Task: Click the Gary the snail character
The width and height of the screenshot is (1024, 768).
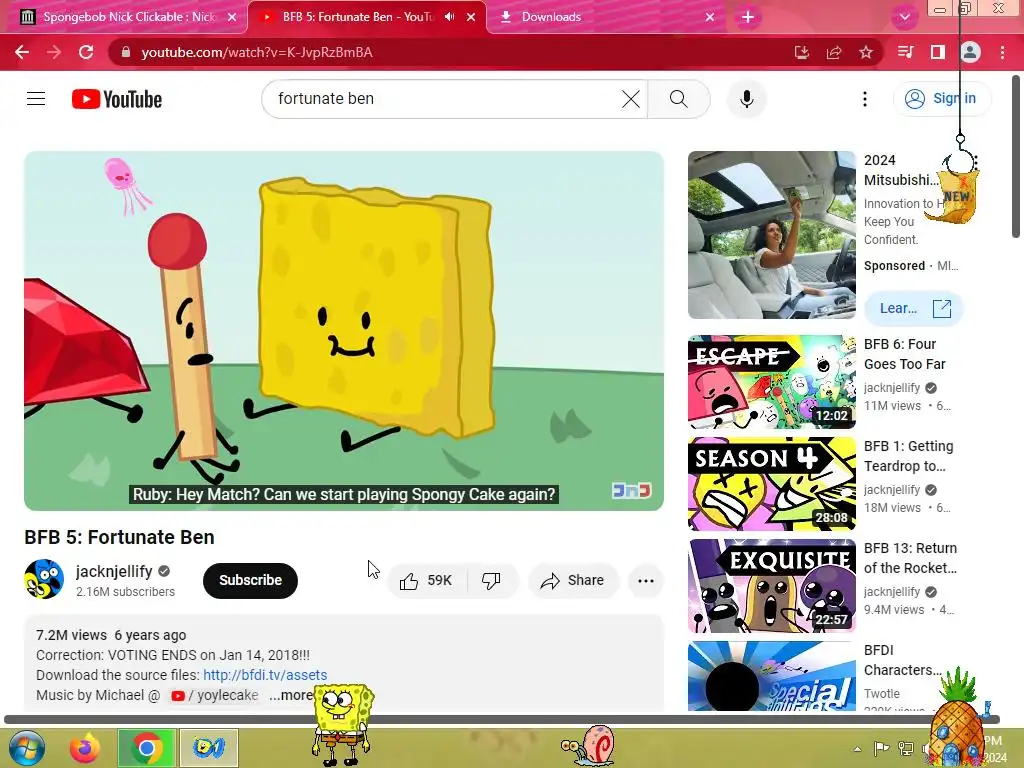Action: click(x=588, y=744)
